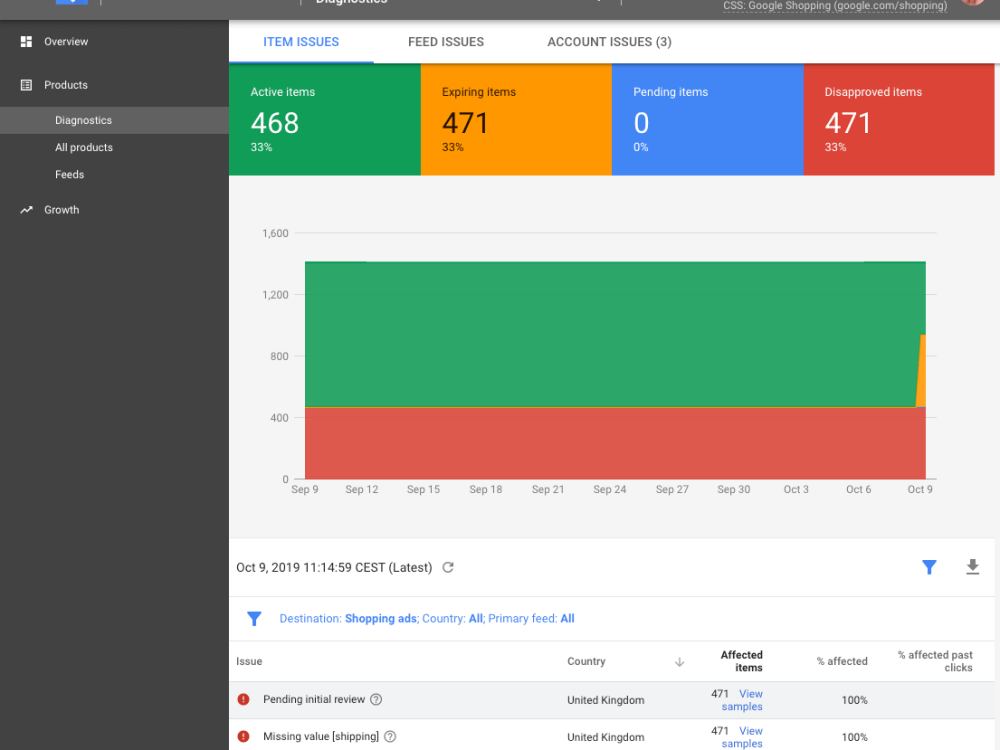Select the orange Expiring items card
1000x750 pixels.
[x=516, y=119]
